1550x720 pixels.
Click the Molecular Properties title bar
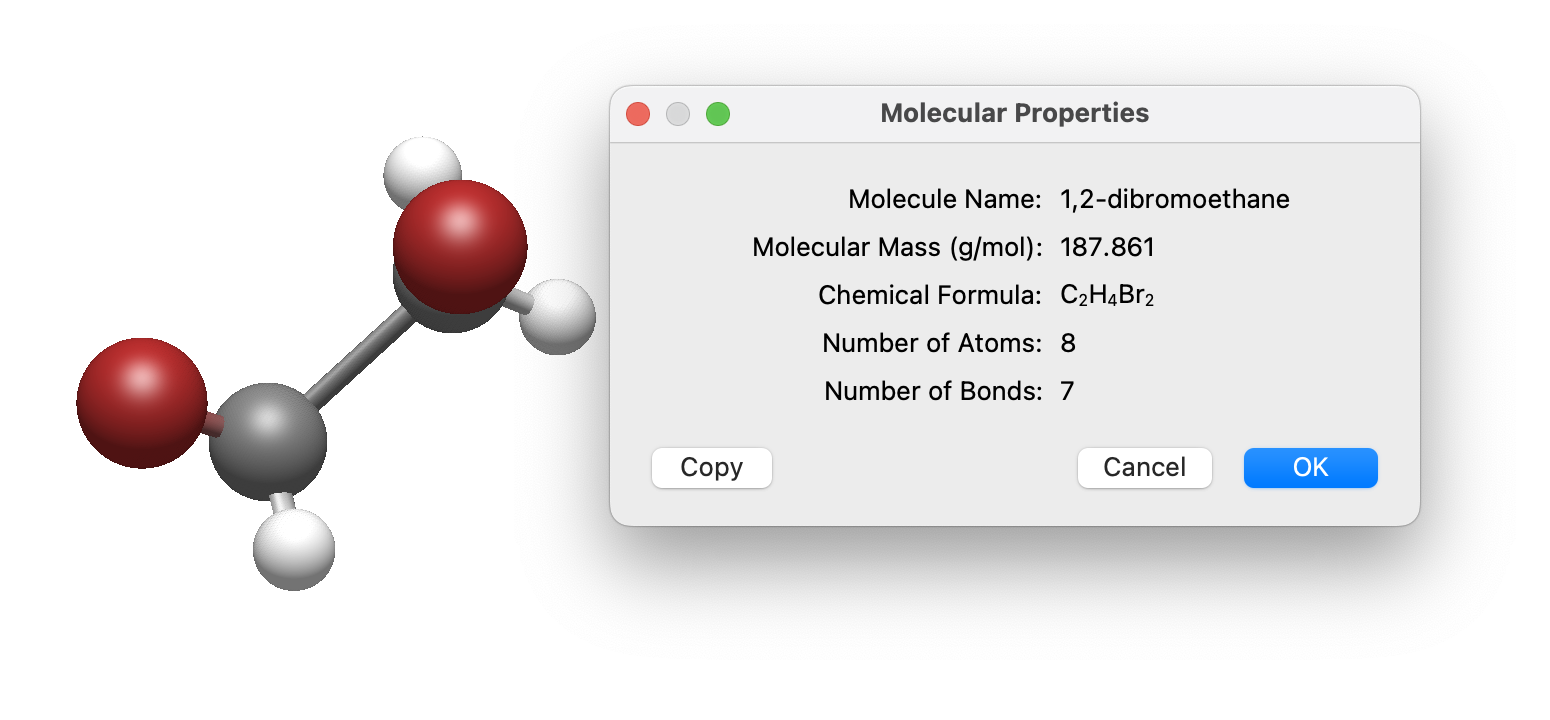(1014, 114)
